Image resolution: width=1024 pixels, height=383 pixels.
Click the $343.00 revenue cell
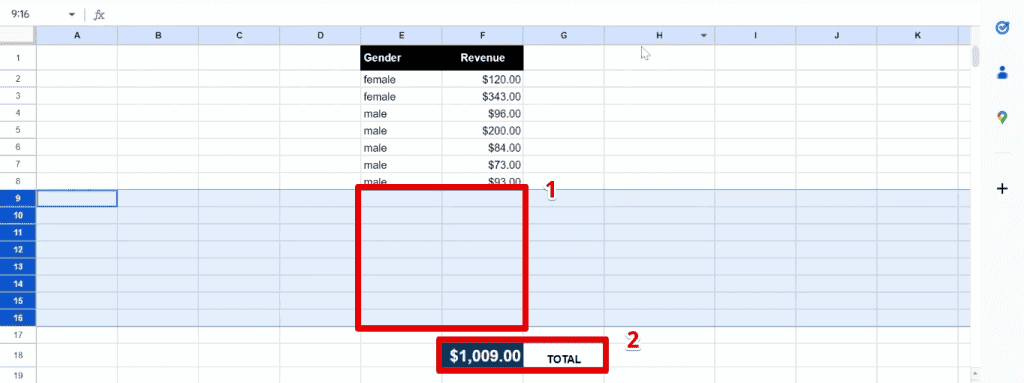pyautogui.click(x=482, y=96)
